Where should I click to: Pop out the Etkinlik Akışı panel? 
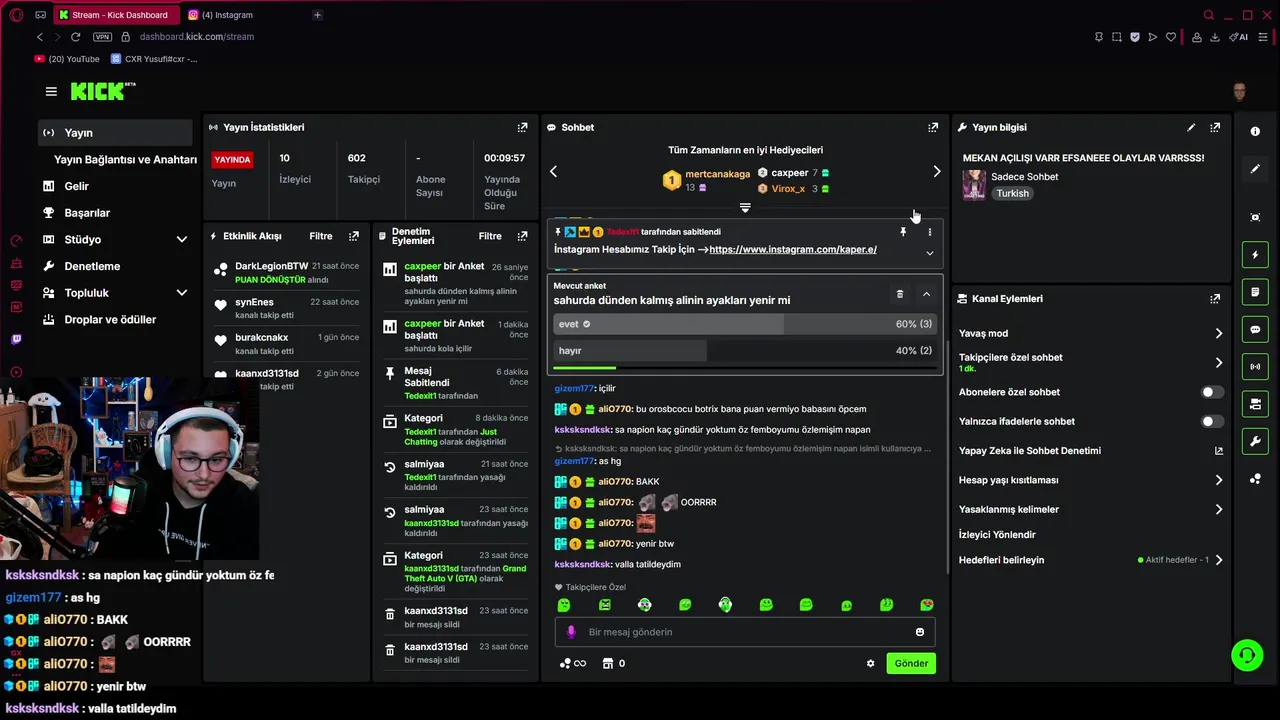[353, 236]
